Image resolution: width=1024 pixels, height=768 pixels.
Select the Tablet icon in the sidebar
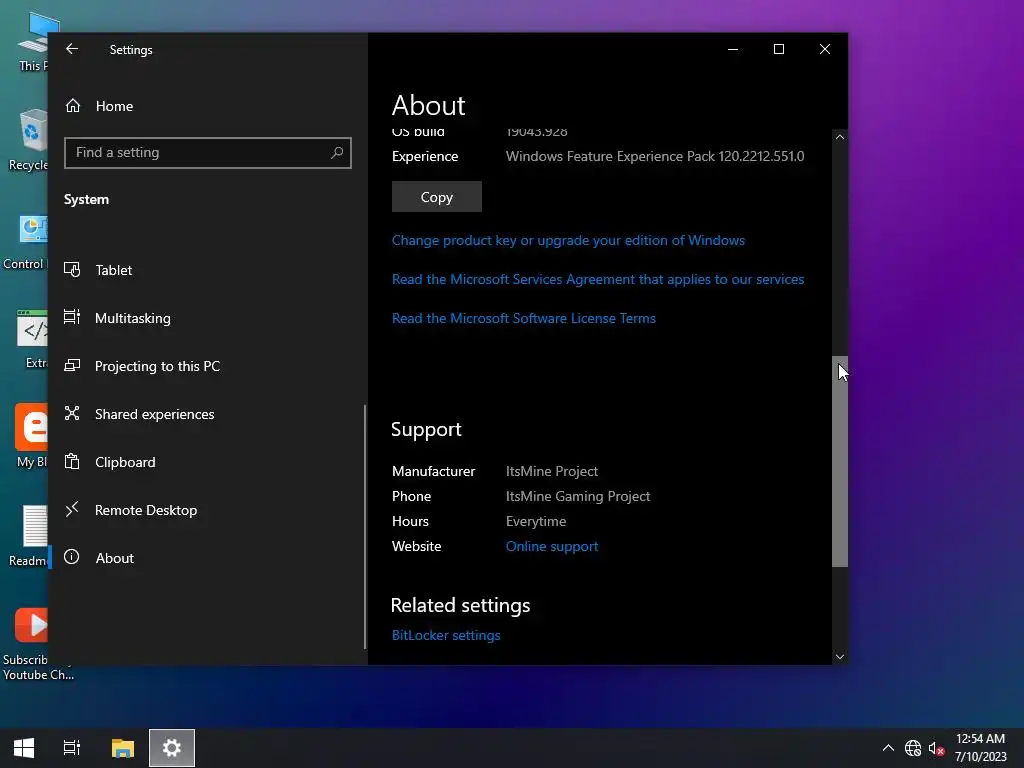tap(72, 270)
